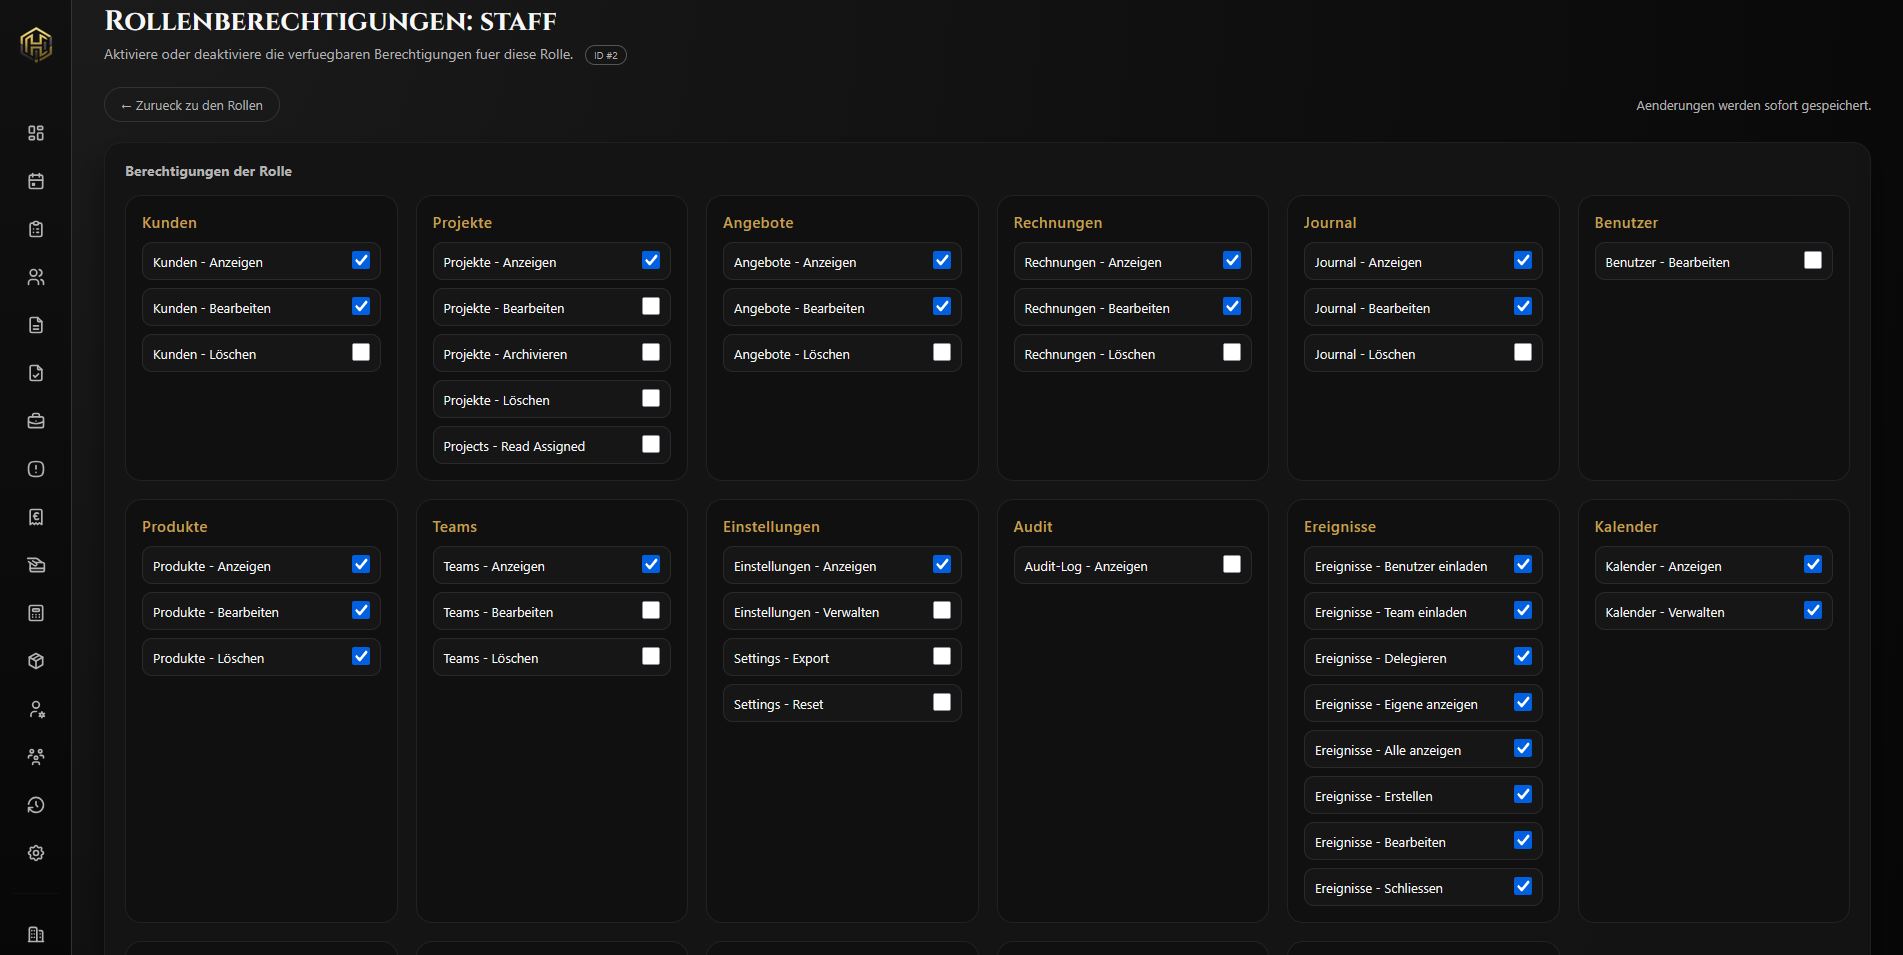The width and height of the screenshot is (1903, 955).
Task: Open the dashboard grid icon in sidebar
Action: [x=36, y=133]
